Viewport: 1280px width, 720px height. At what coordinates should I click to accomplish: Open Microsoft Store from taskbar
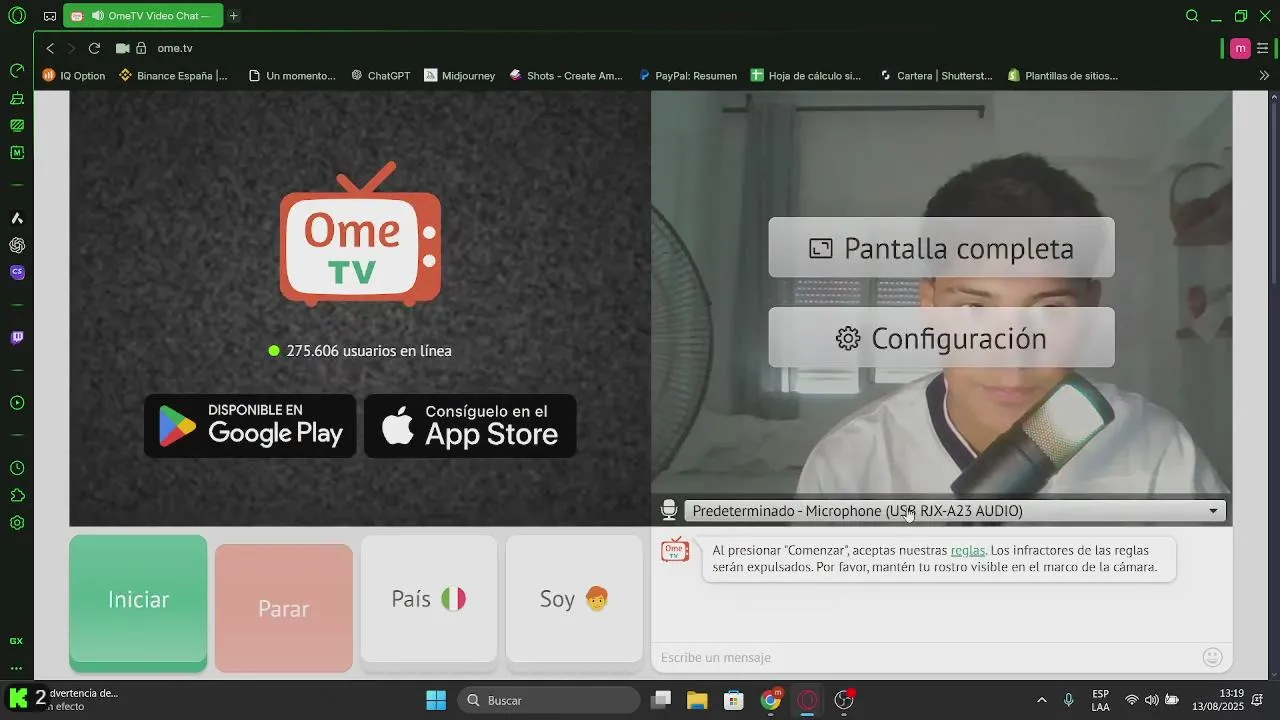pyautogui.click(x=734, y=700)
